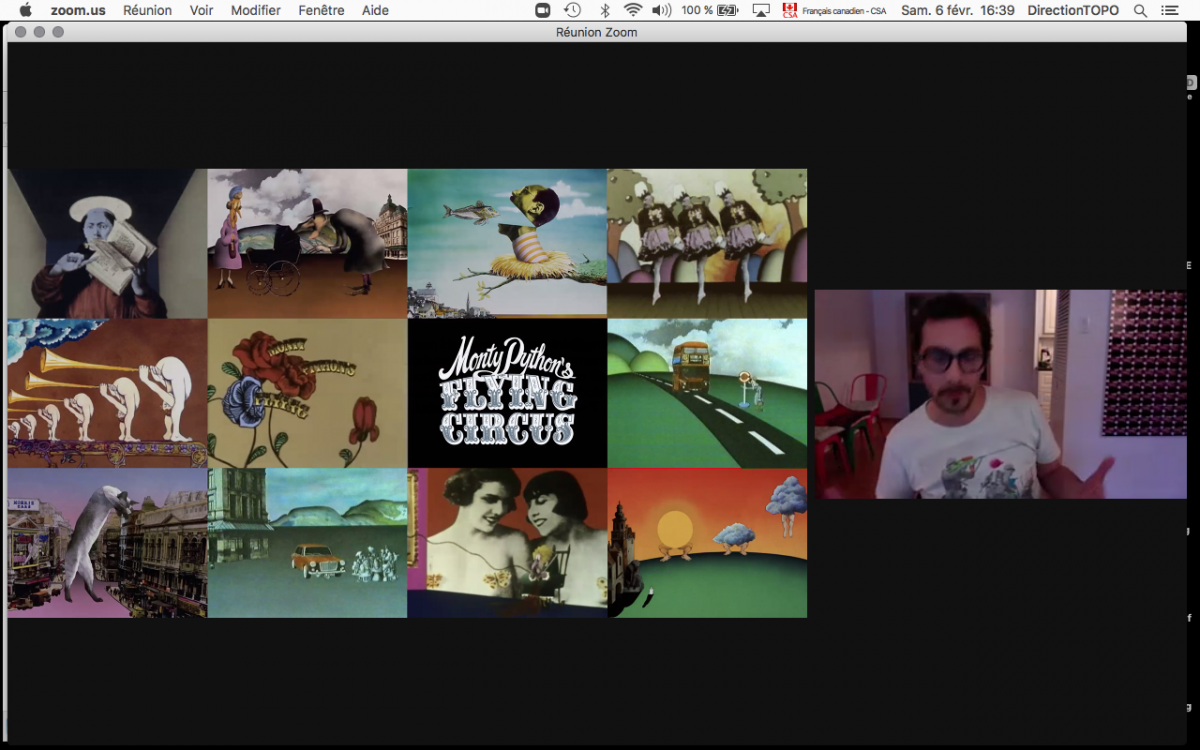This screenshot has width=1200, height=750.
Task: Open the Wi-Fi status menu
Action: coord(632,10)
